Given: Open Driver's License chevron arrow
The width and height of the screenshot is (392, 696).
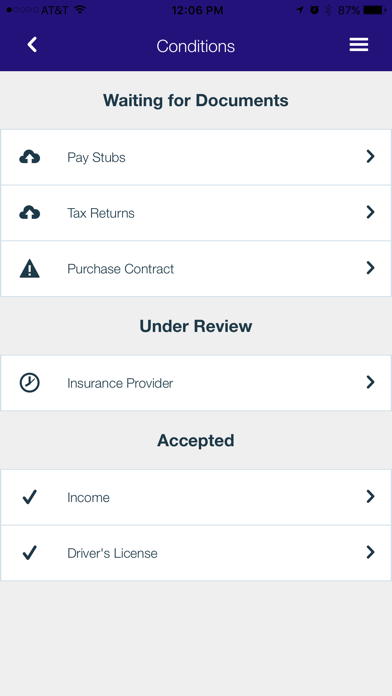Looking at the screenshot, I should tap(370, 552).
